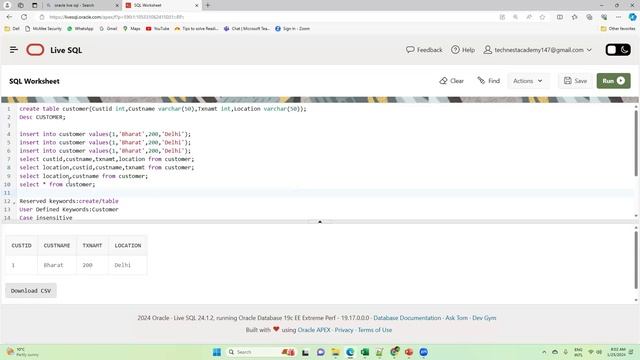Viewport: 640px width, 360px height.
Task: Click the create table customer statement line
Action: (x=162, y=109)
